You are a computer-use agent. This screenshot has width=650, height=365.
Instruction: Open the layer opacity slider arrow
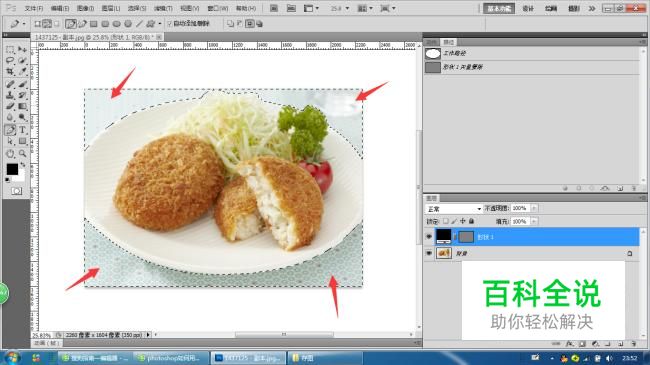tap(534, 208)
